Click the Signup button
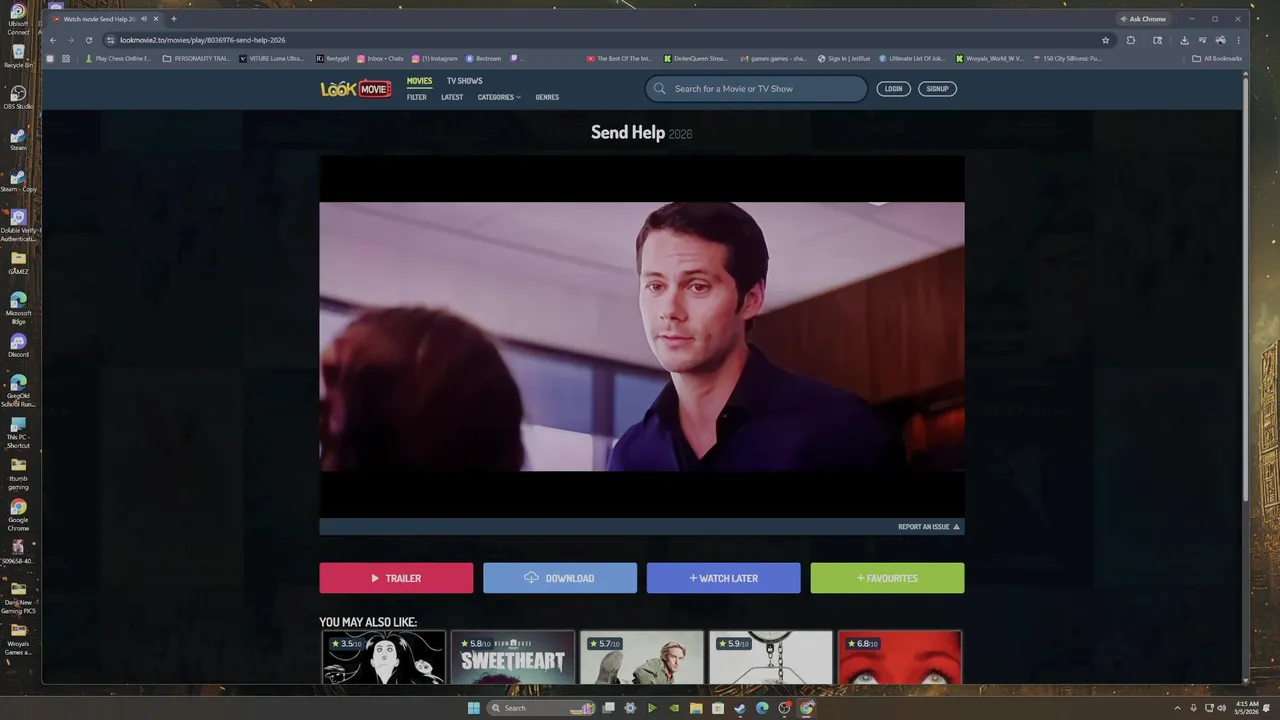 [937, 89]
